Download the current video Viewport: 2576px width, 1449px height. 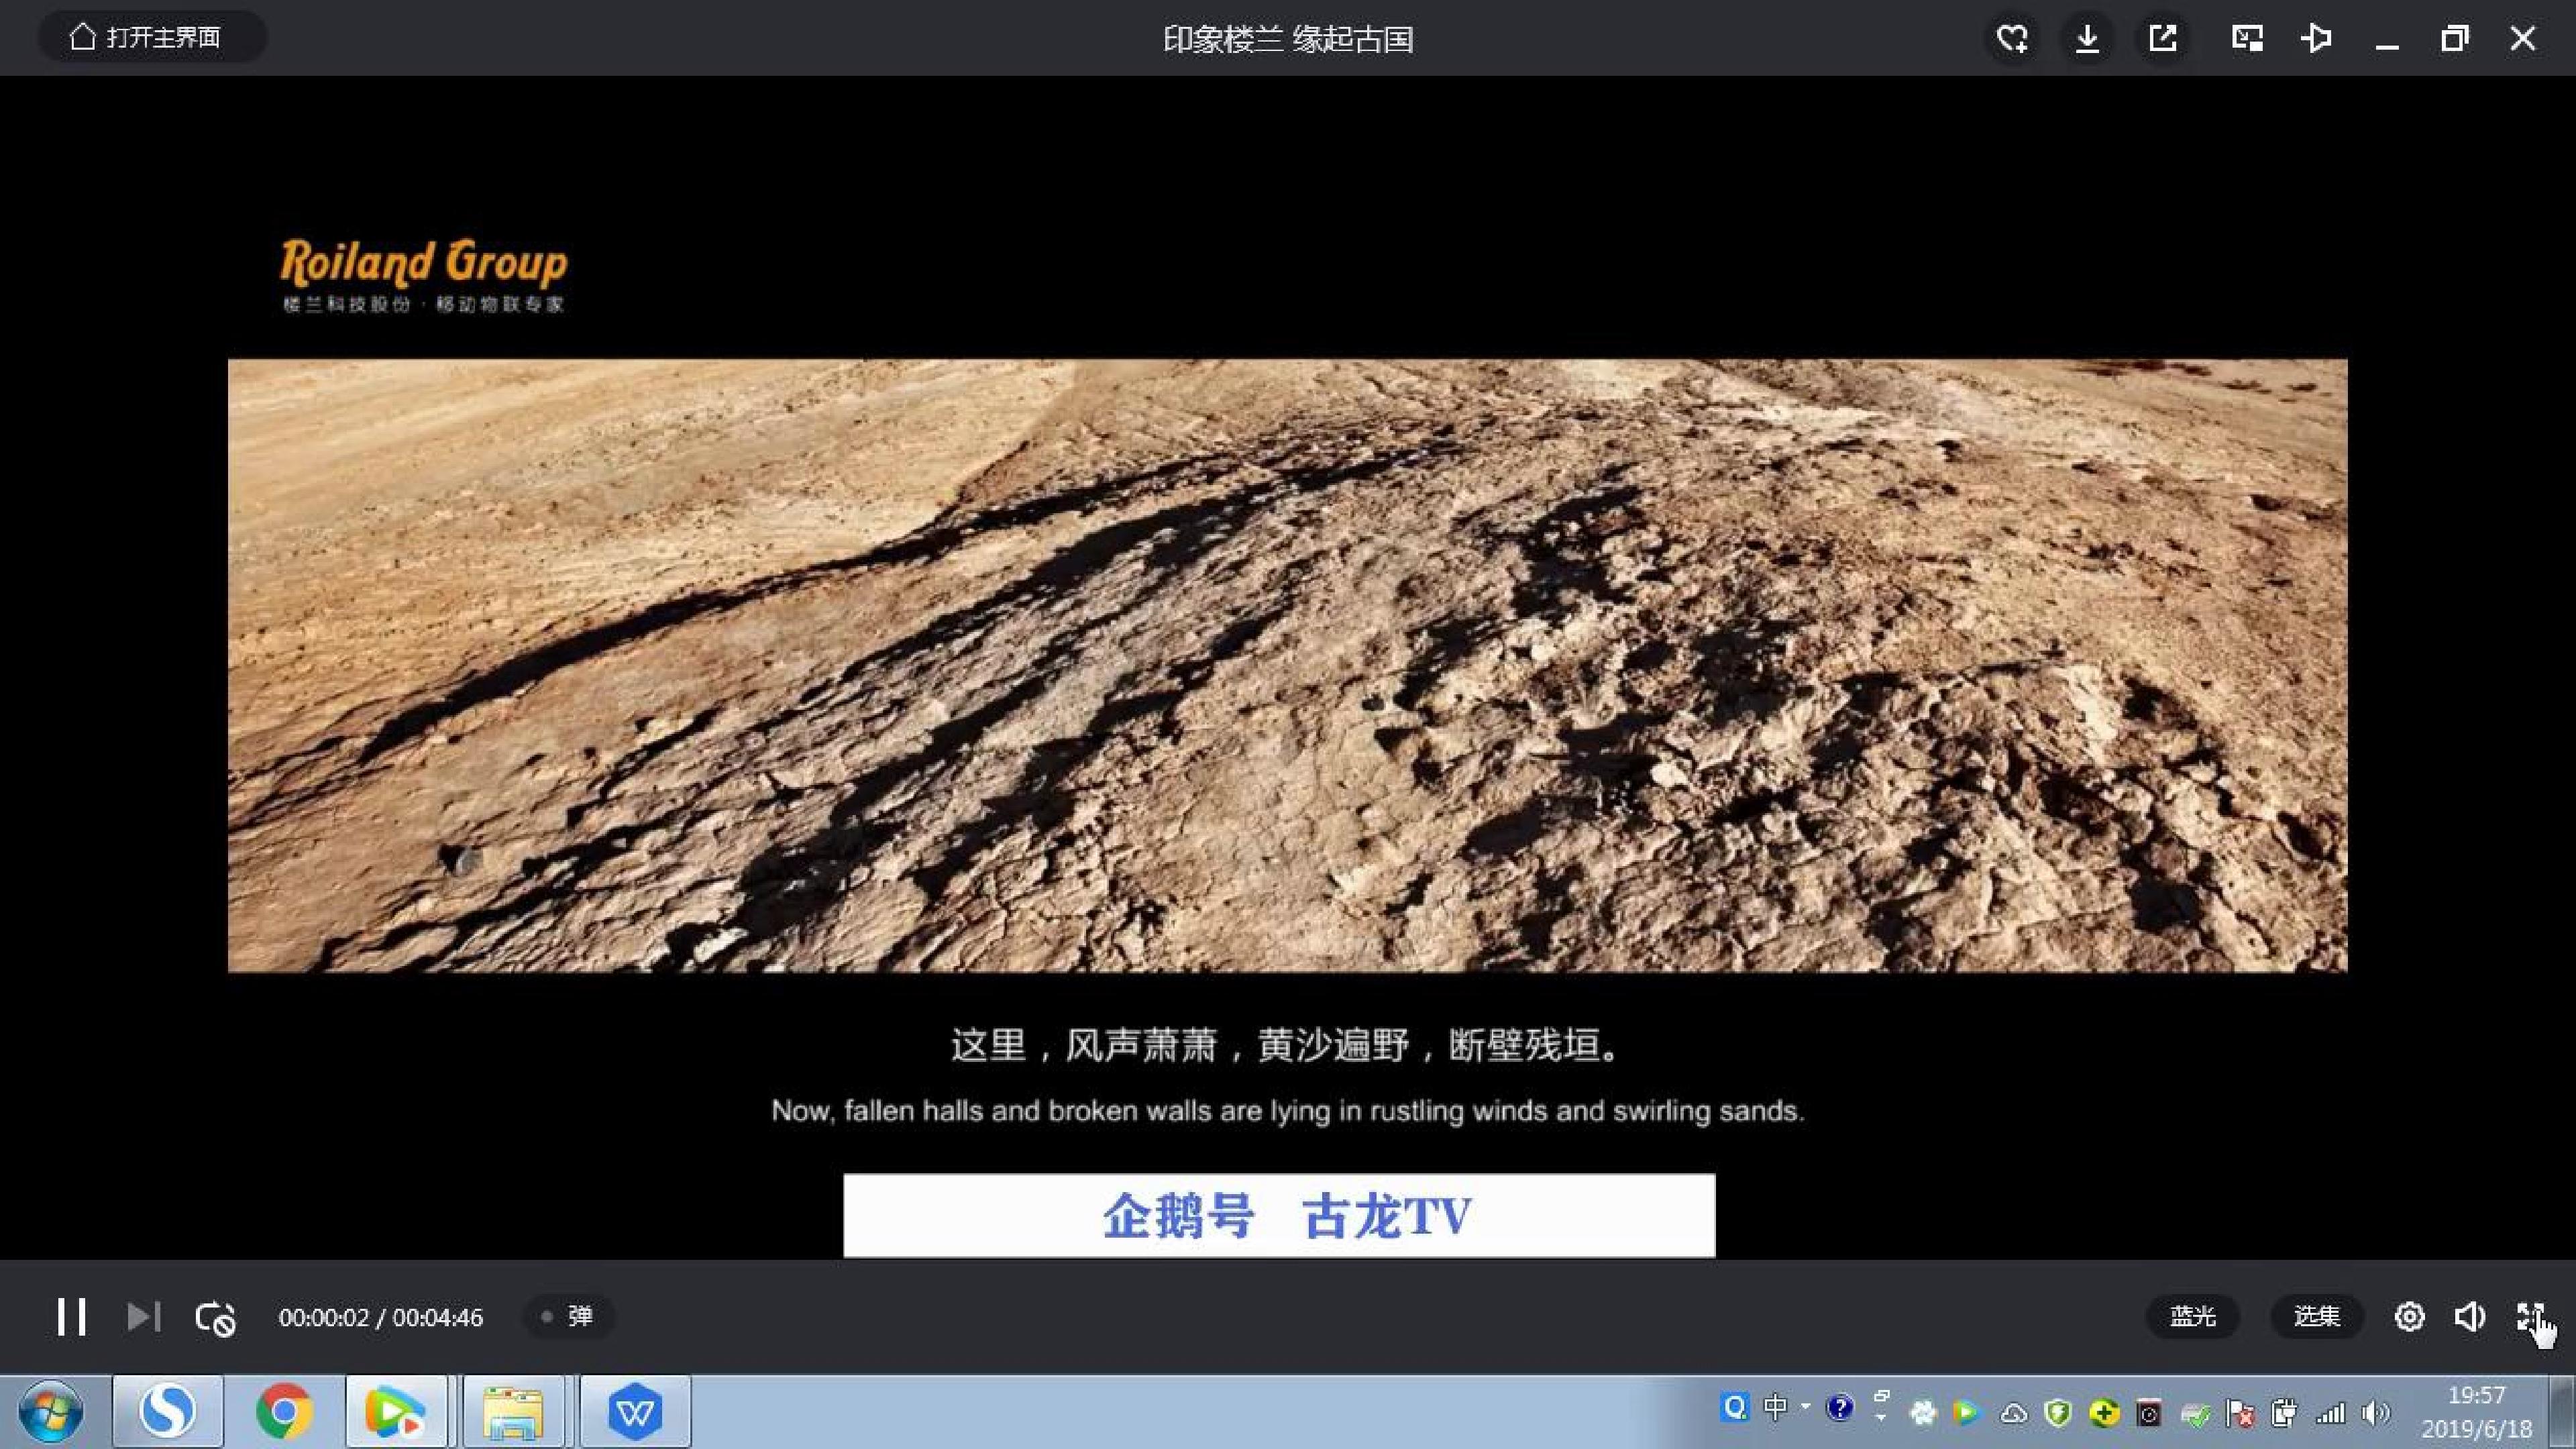point(2087,39)
